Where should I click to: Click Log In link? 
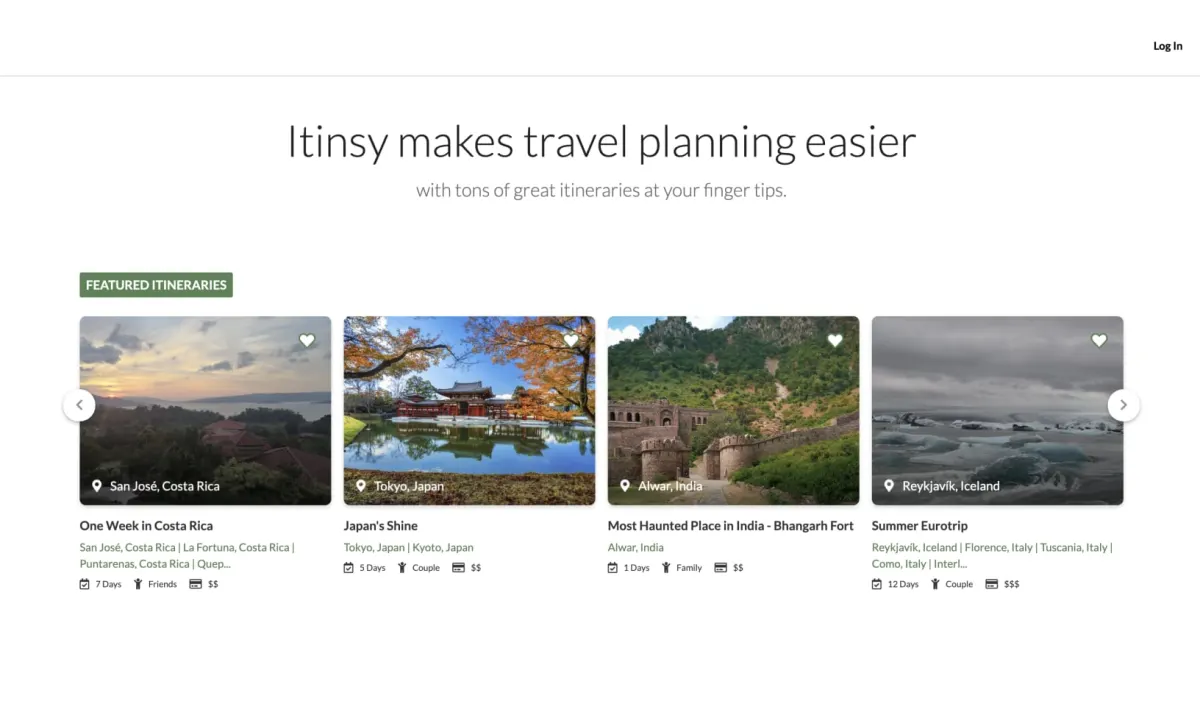coord(1167,46)
